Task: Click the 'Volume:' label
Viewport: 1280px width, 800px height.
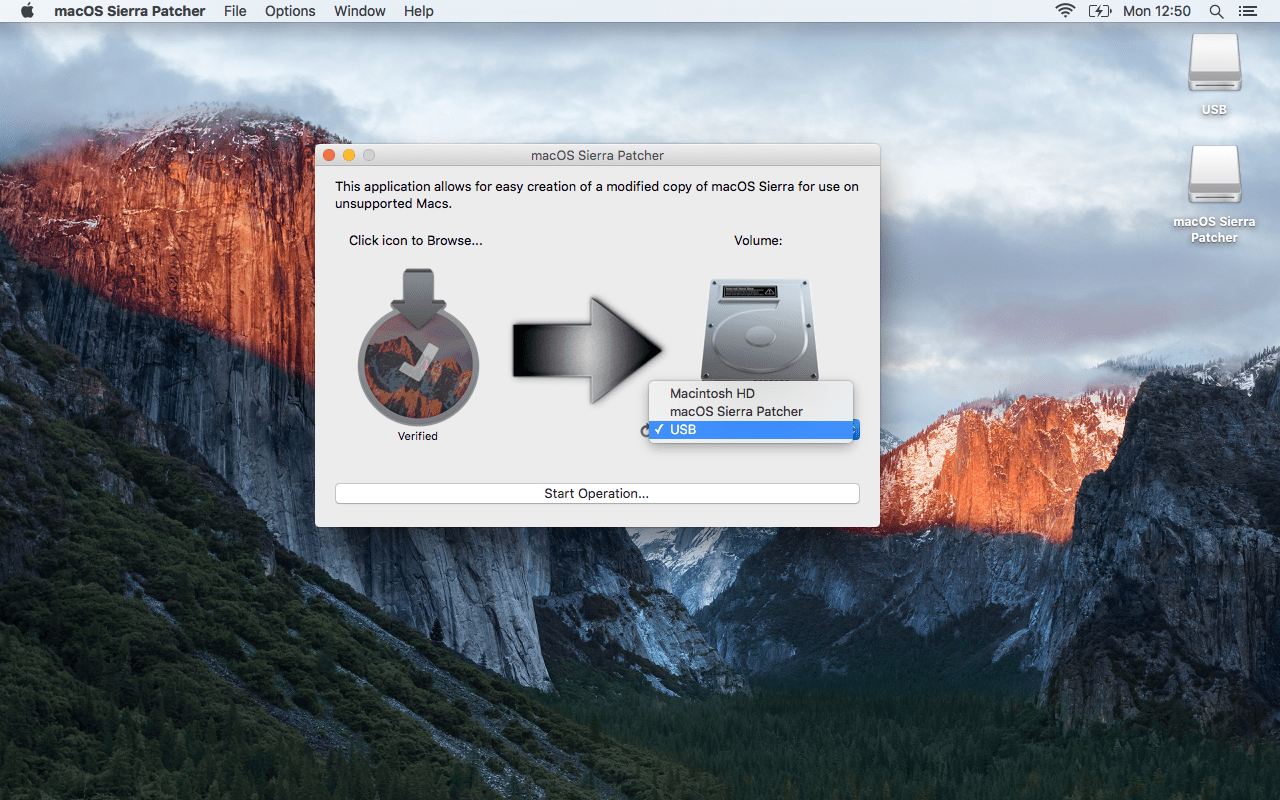Action: click(758, 240)
